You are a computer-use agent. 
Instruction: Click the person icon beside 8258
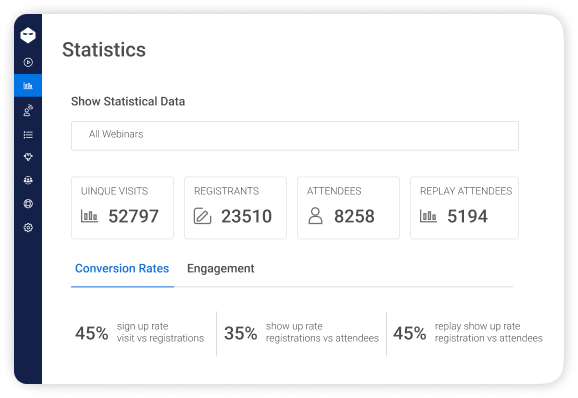315,216
